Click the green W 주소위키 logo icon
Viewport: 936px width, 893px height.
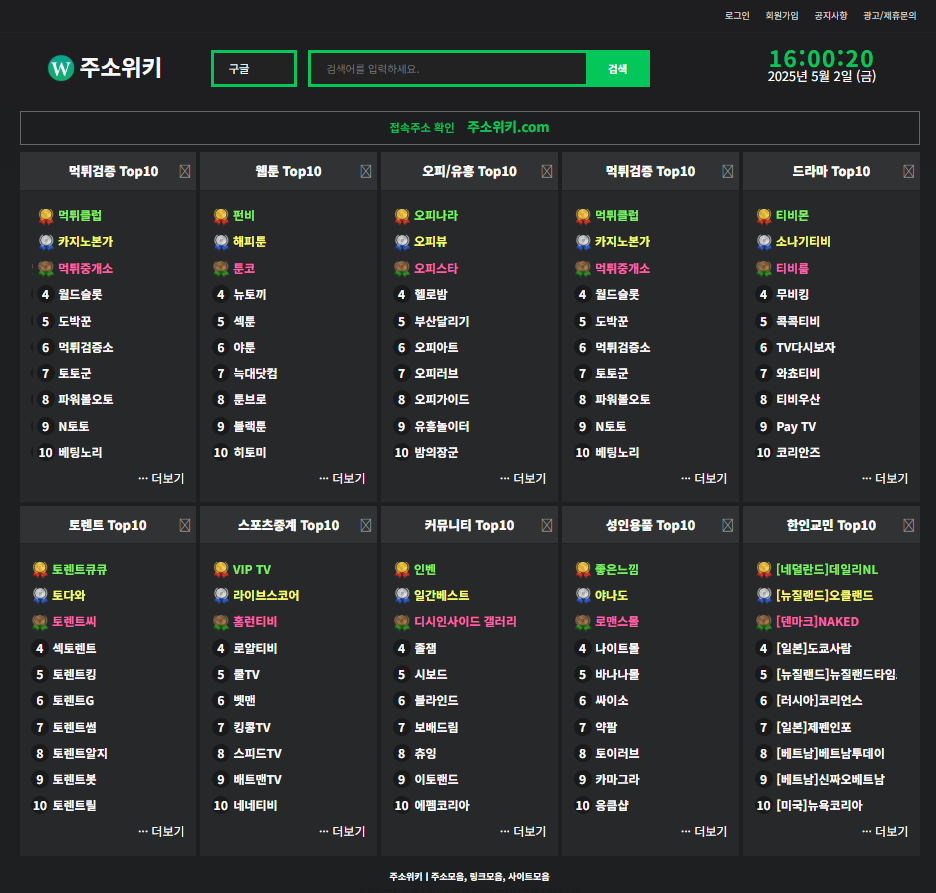point(61,68)
